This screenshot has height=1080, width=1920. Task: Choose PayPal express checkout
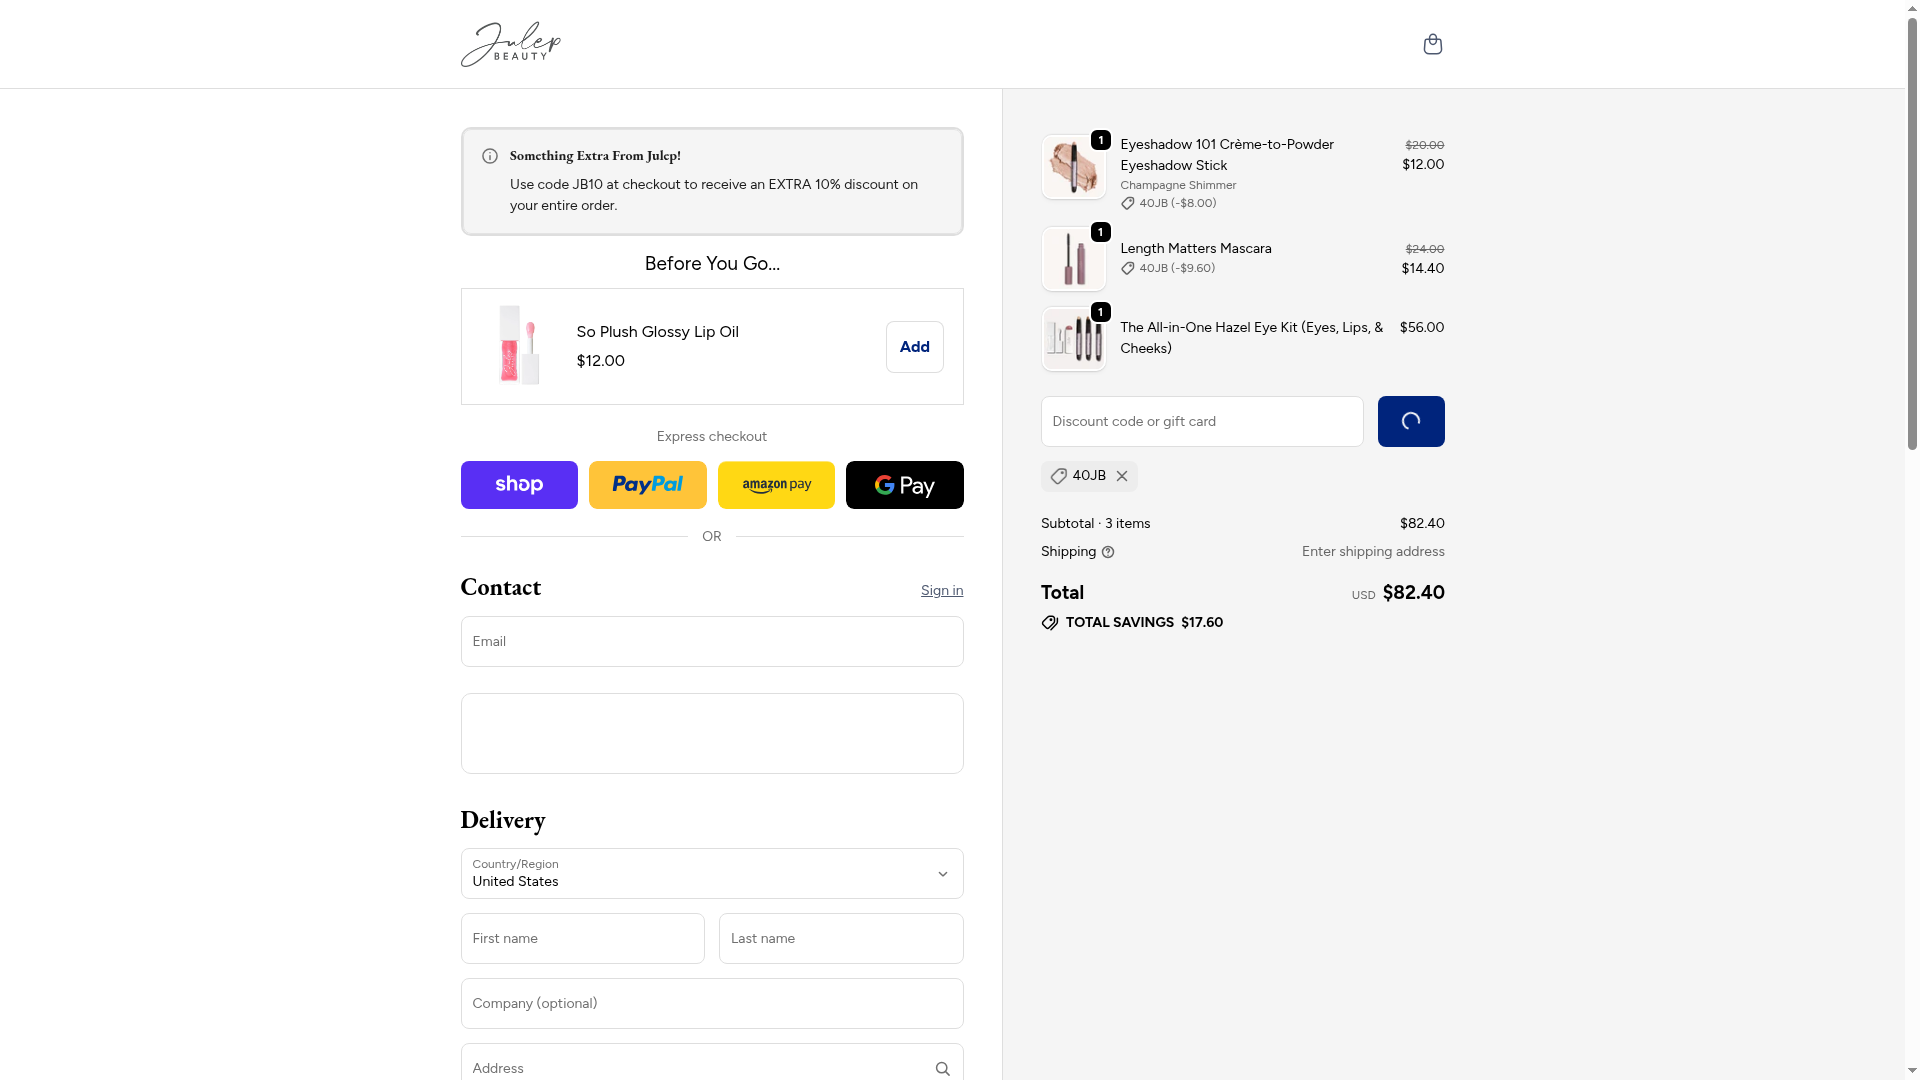647,485
